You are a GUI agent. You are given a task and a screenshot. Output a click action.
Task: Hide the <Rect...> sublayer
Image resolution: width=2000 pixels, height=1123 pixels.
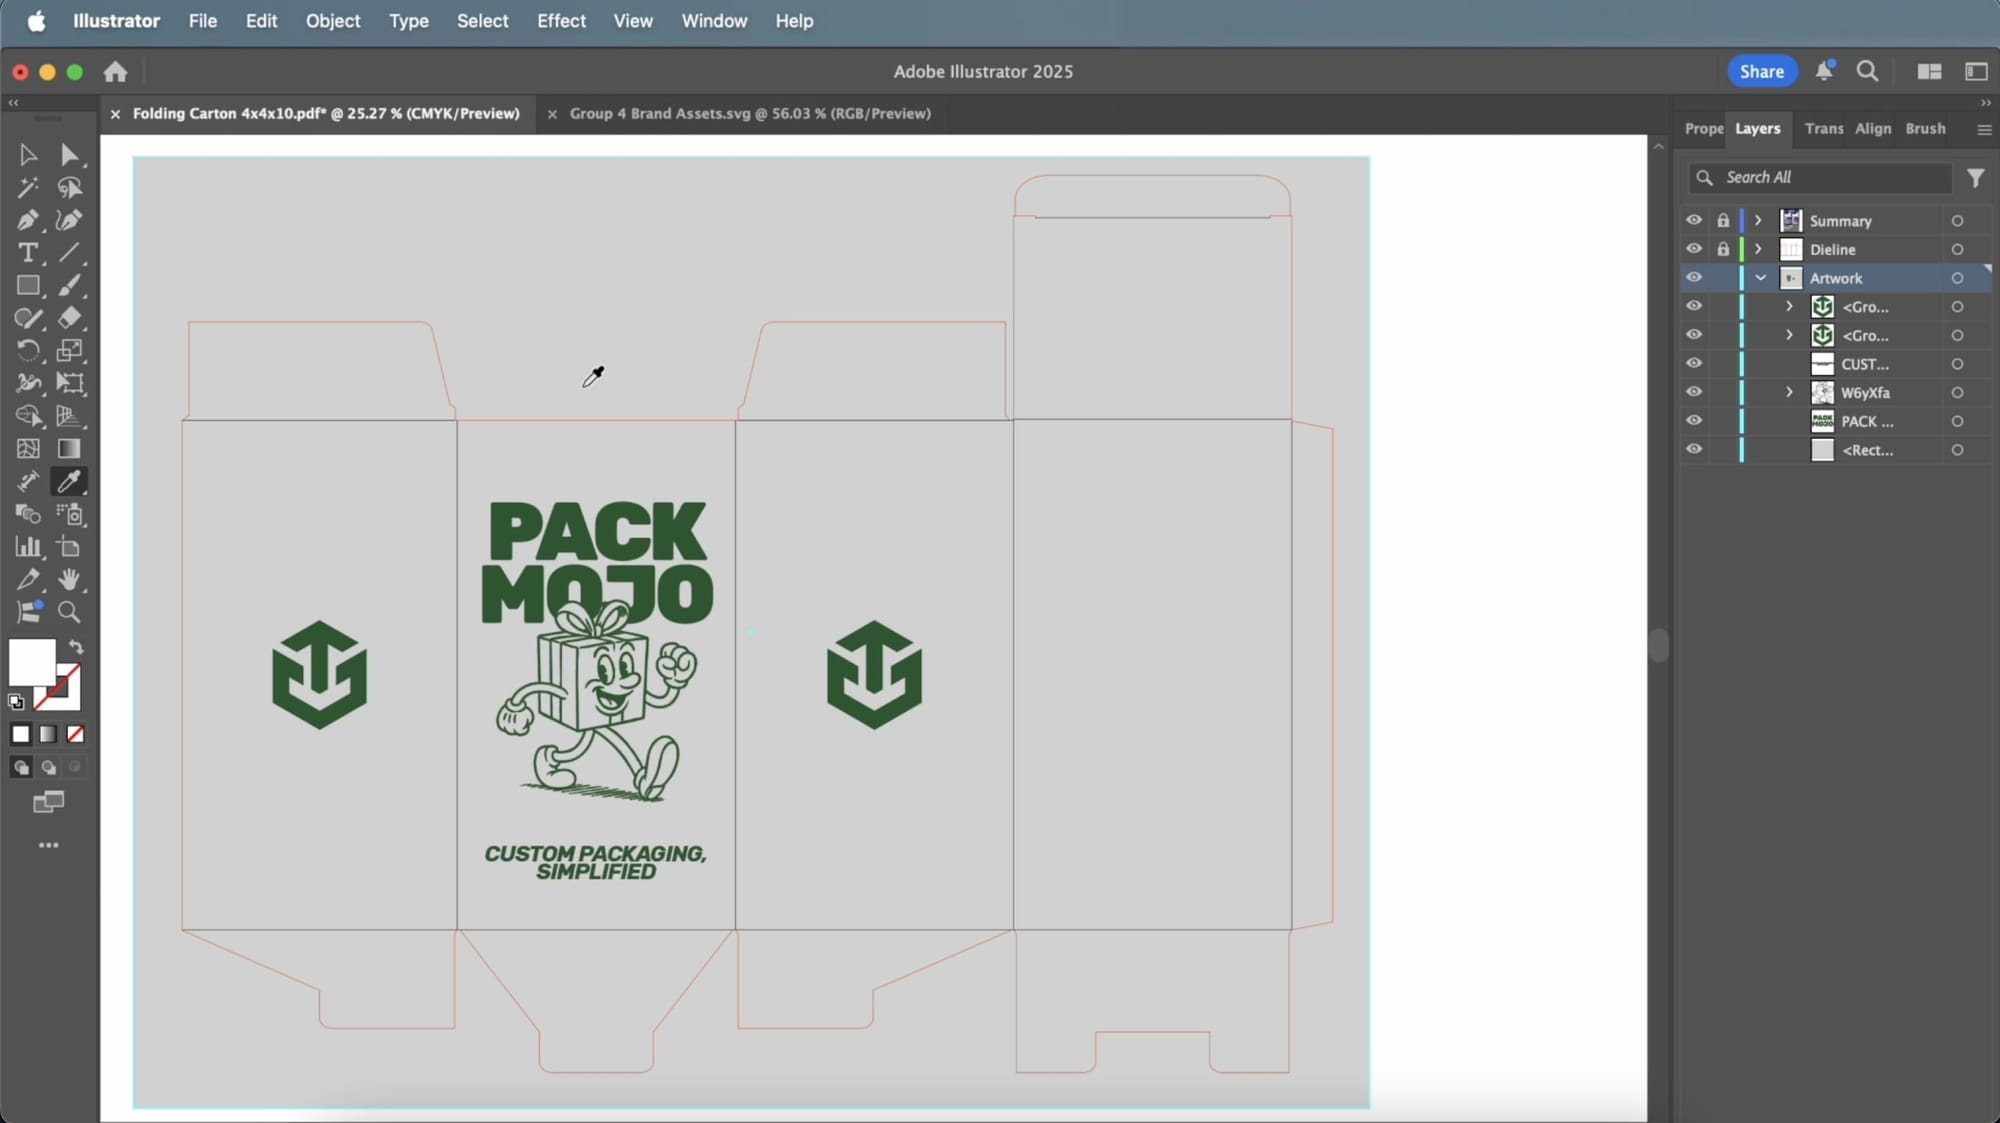coord(1693,450)
